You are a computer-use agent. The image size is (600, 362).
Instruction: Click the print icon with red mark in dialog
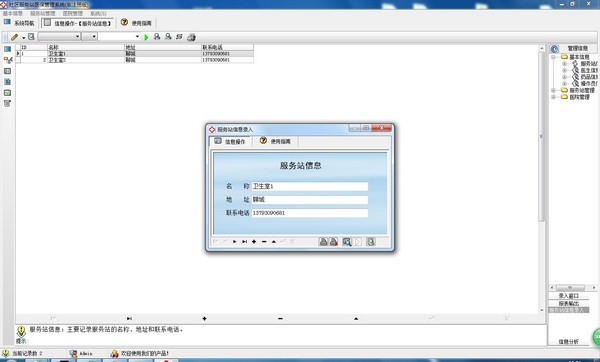tap(334, 242)
